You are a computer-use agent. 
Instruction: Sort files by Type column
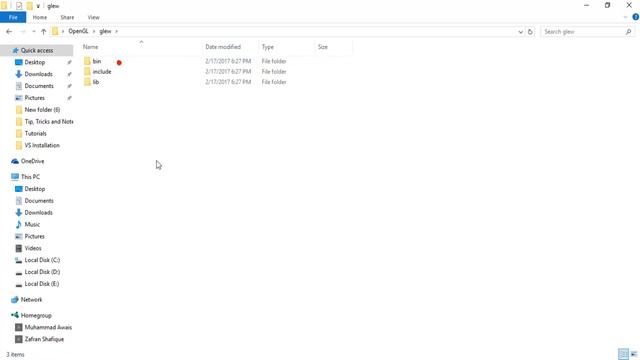click(268, 47)
